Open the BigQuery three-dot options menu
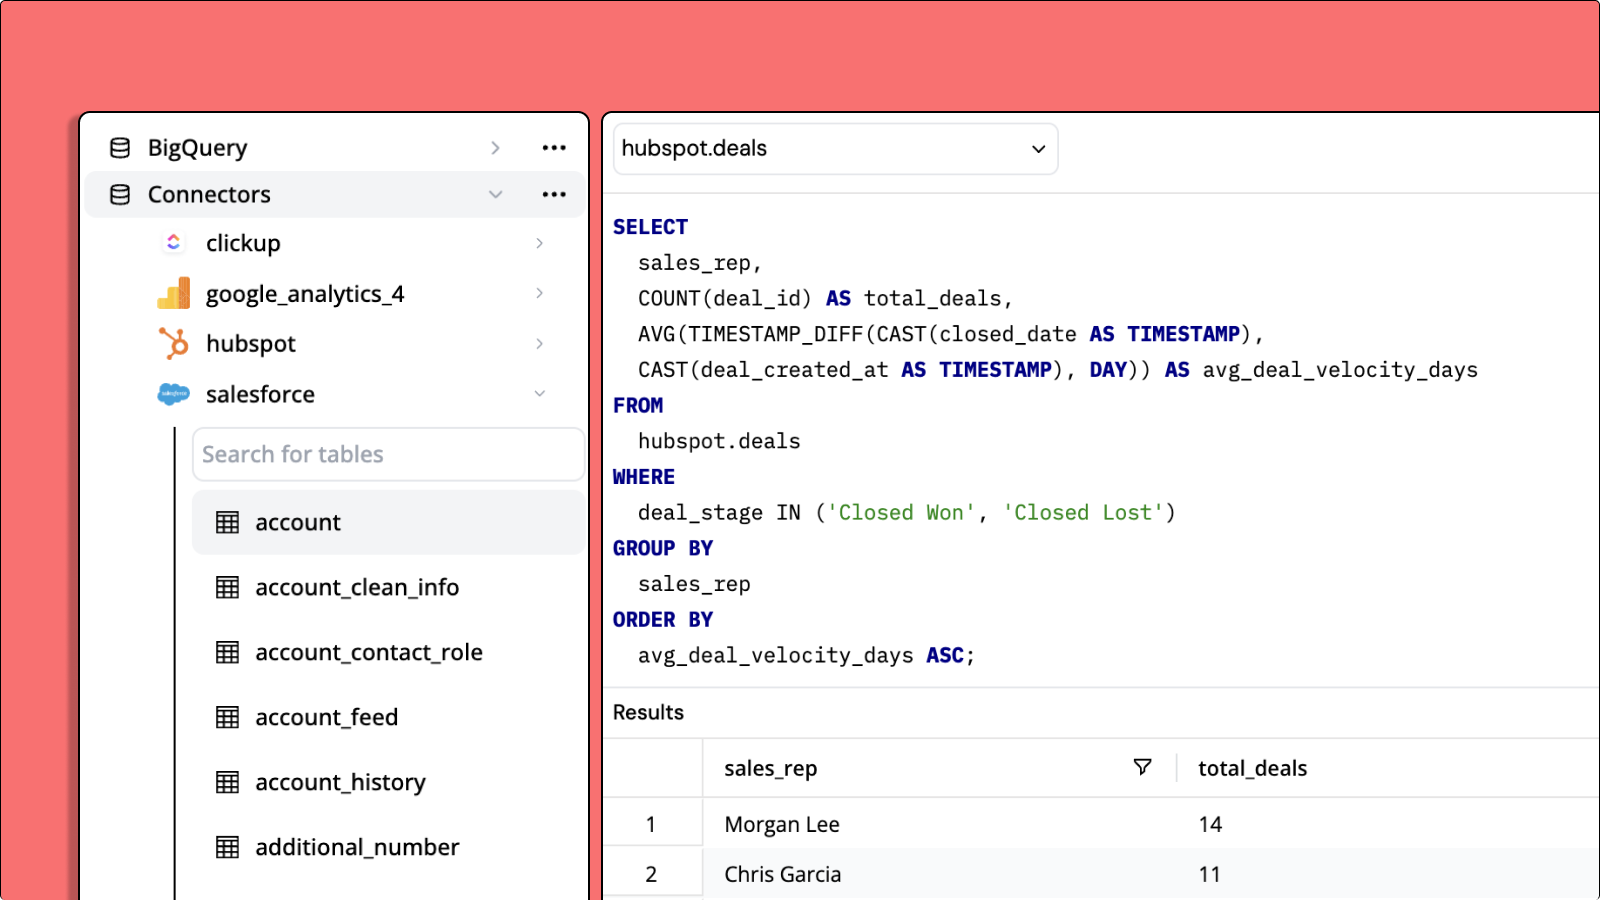The height and width of the screenshot is (900, 1600). pos(554,148)
